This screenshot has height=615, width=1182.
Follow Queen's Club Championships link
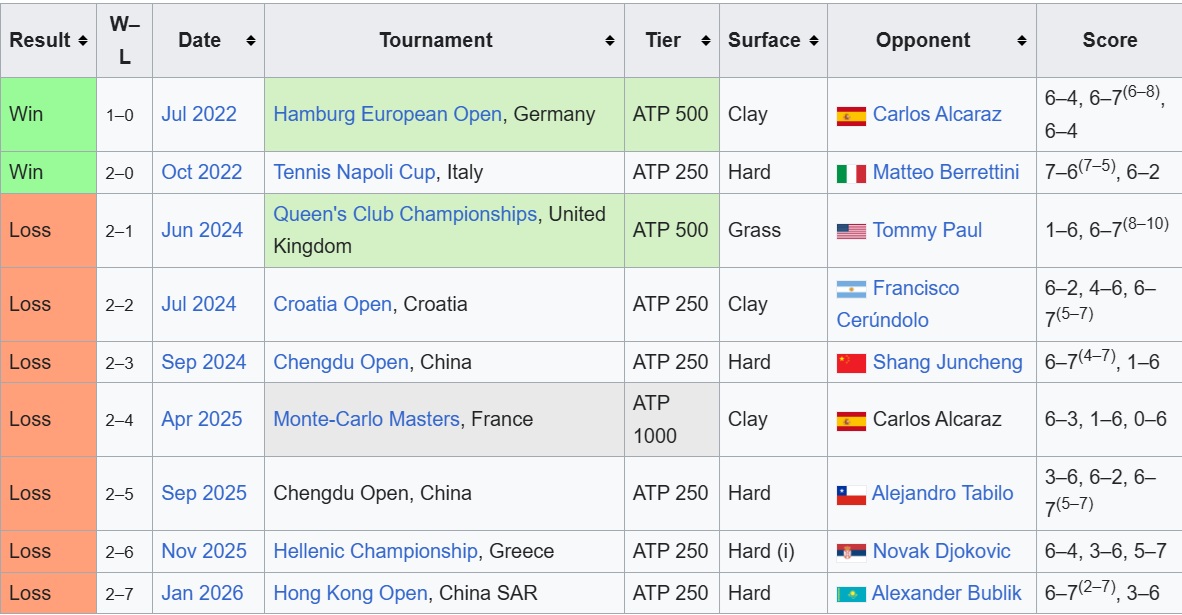click(x=405, y=214)
